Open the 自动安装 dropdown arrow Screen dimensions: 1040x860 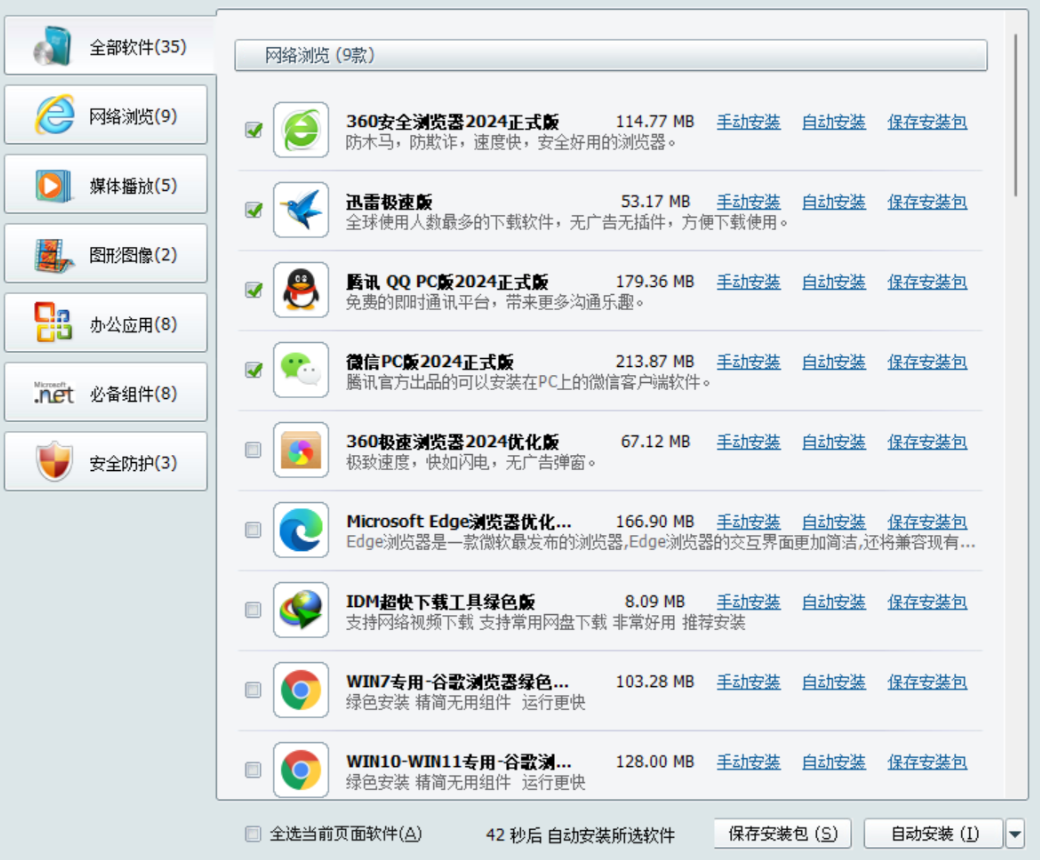(x=1013, y=834)
